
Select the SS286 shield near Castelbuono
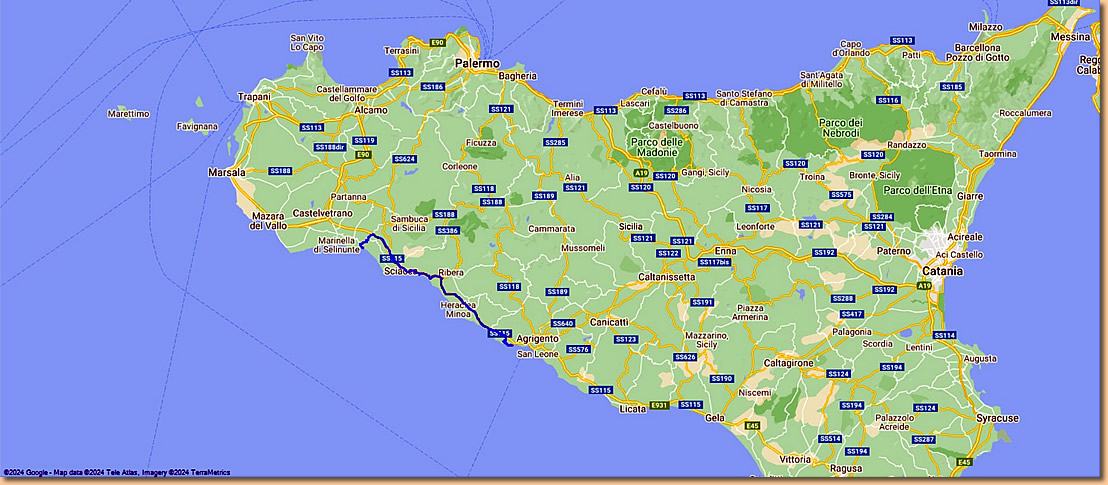676,110
